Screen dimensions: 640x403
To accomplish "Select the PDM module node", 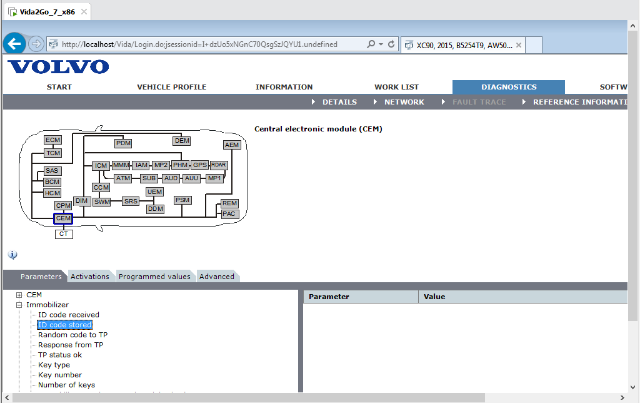I will [123, 143].
